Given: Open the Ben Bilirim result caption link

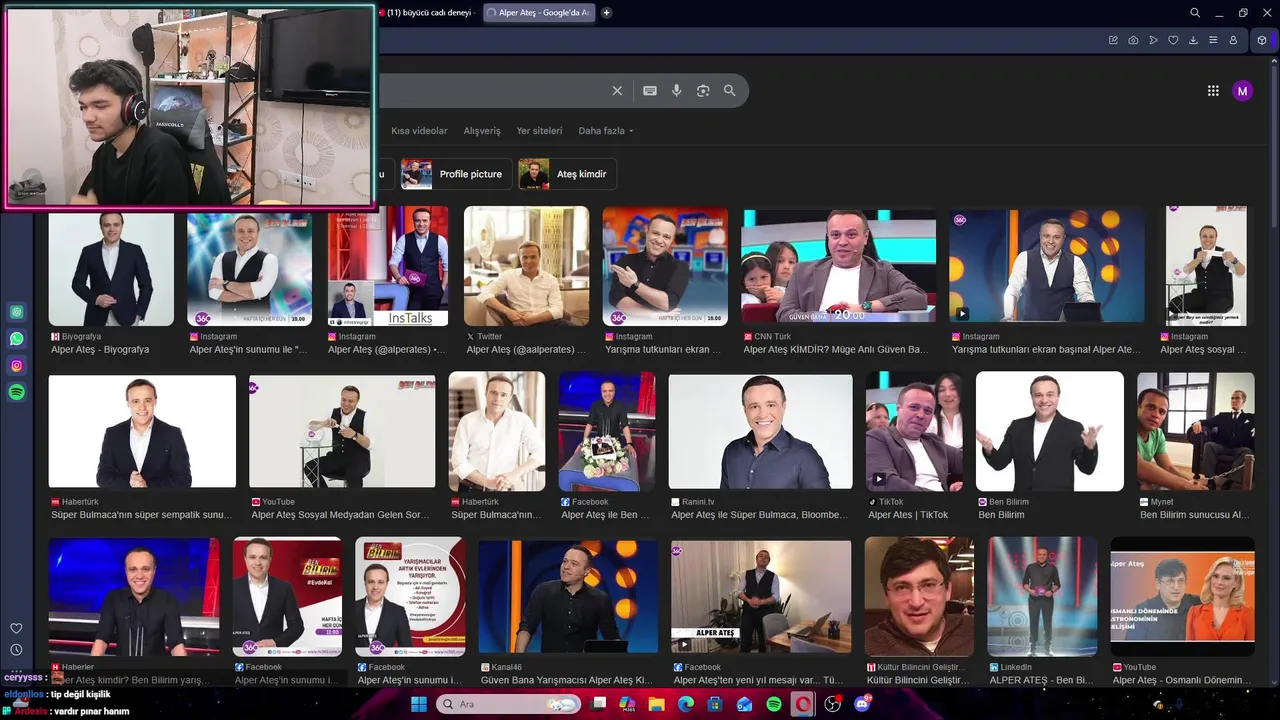Looking at the screenshot, I should coord(1001,515).
